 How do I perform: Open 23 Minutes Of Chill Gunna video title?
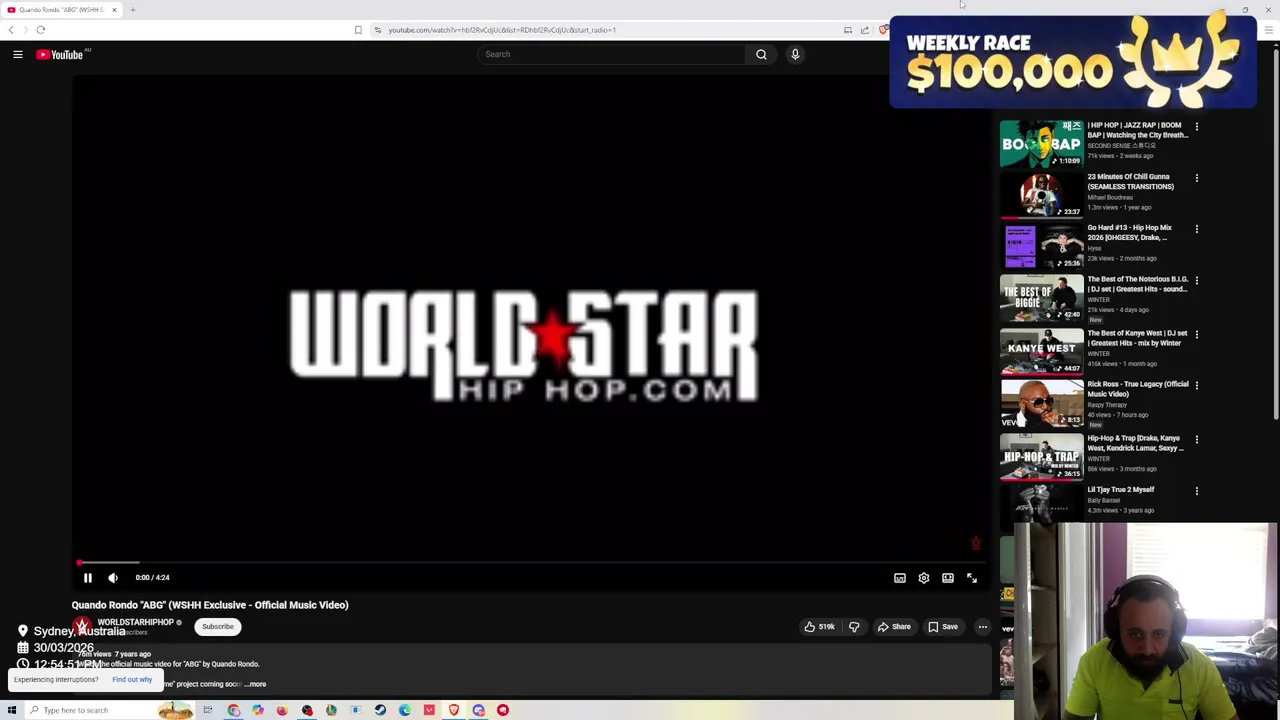tap(1131, 181)
